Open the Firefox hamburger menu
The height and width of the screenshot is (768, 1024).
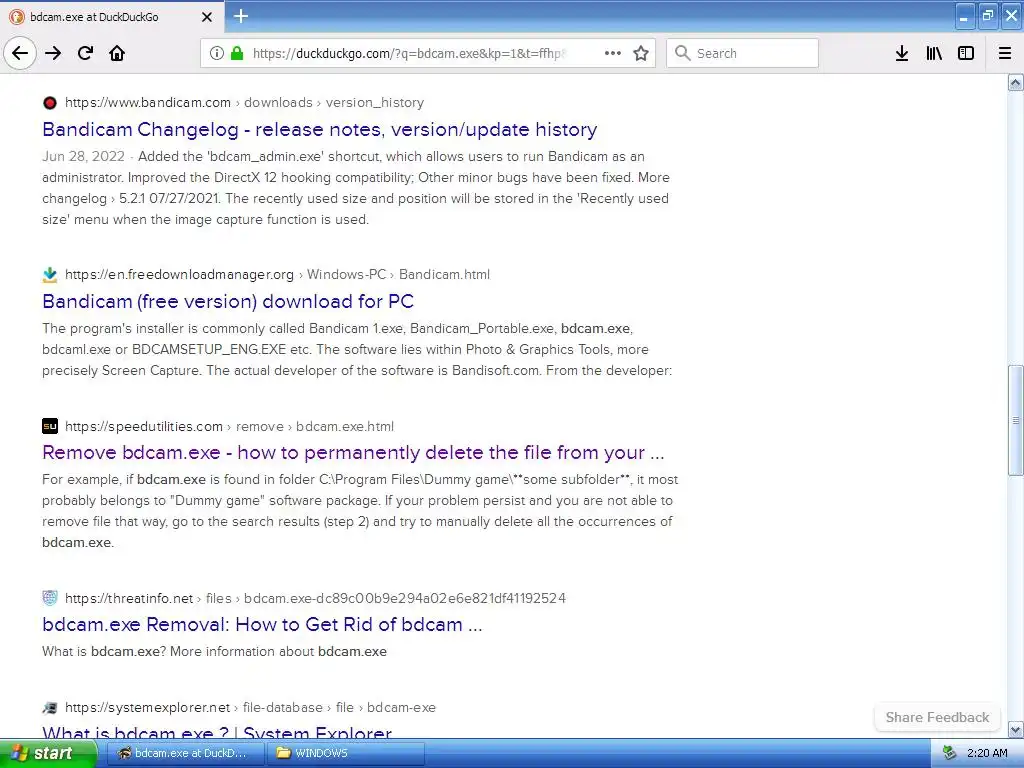click(1005, 54)
